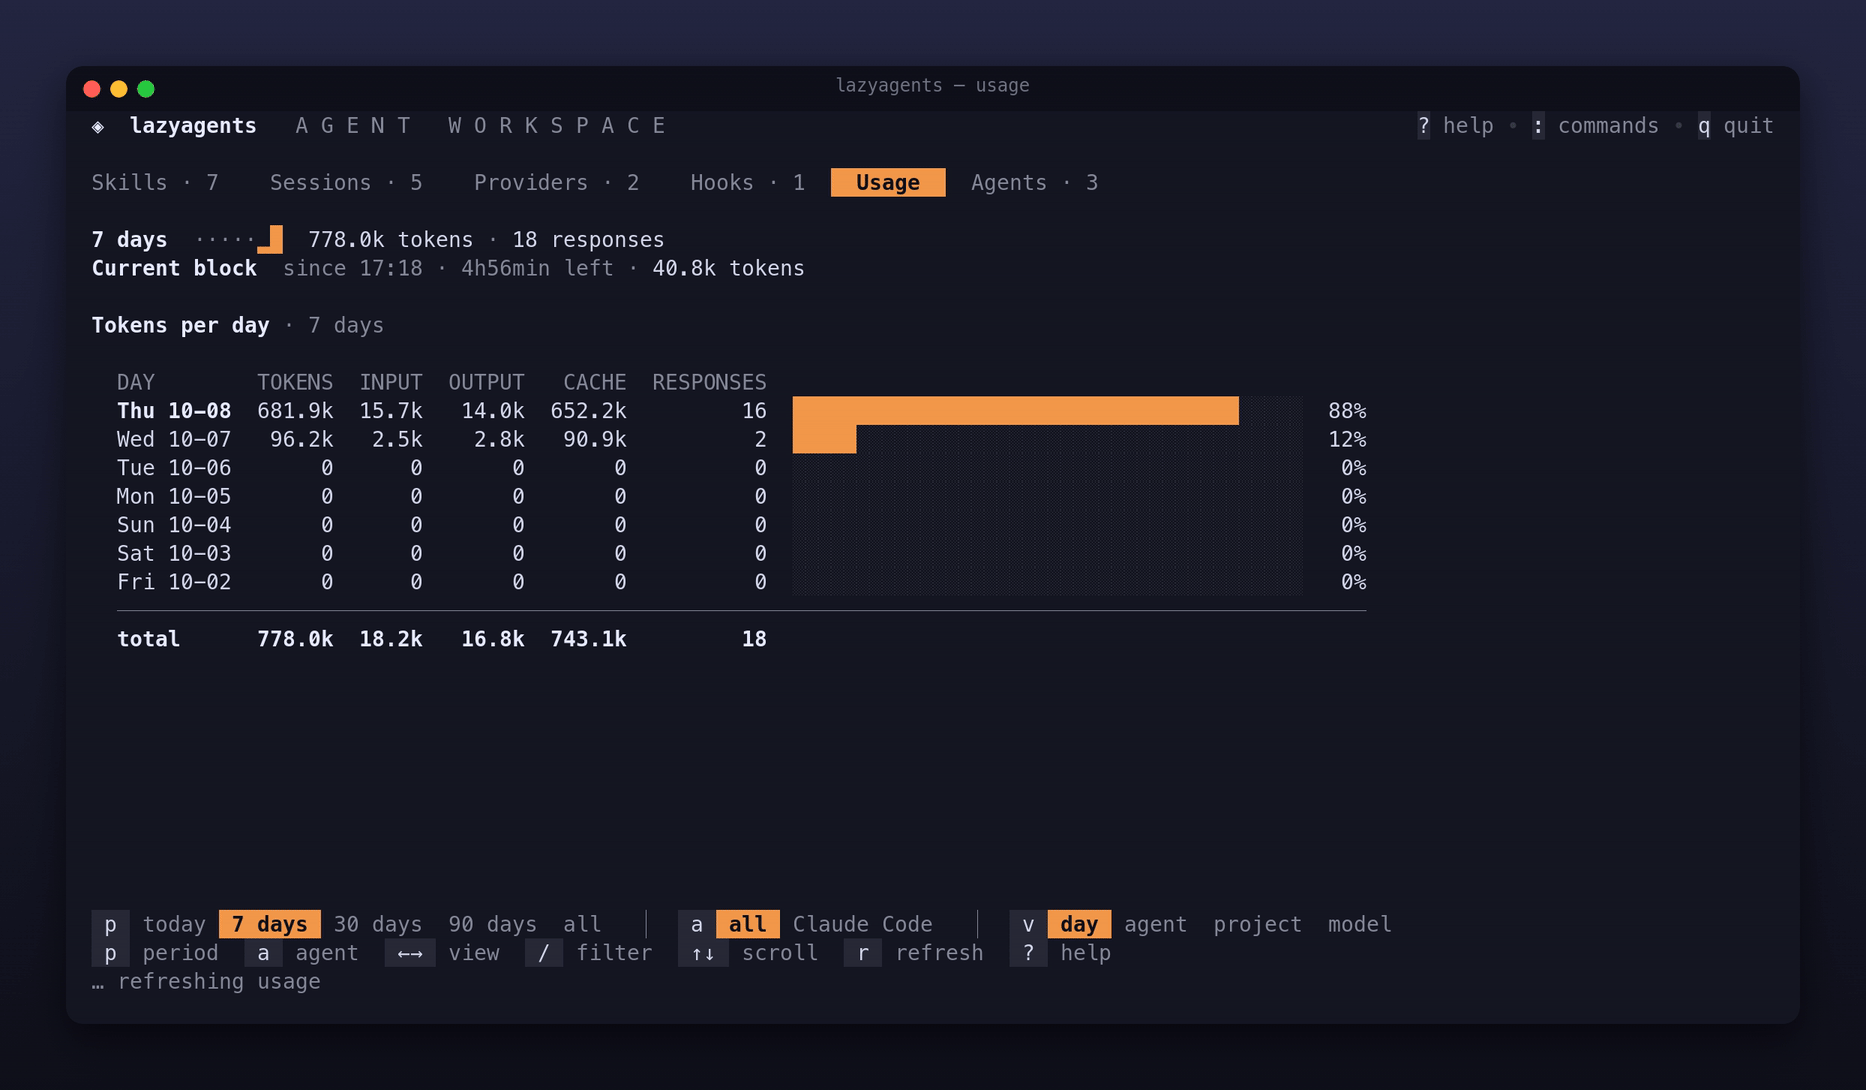Select the '7 days' period option

pos(270,924)
